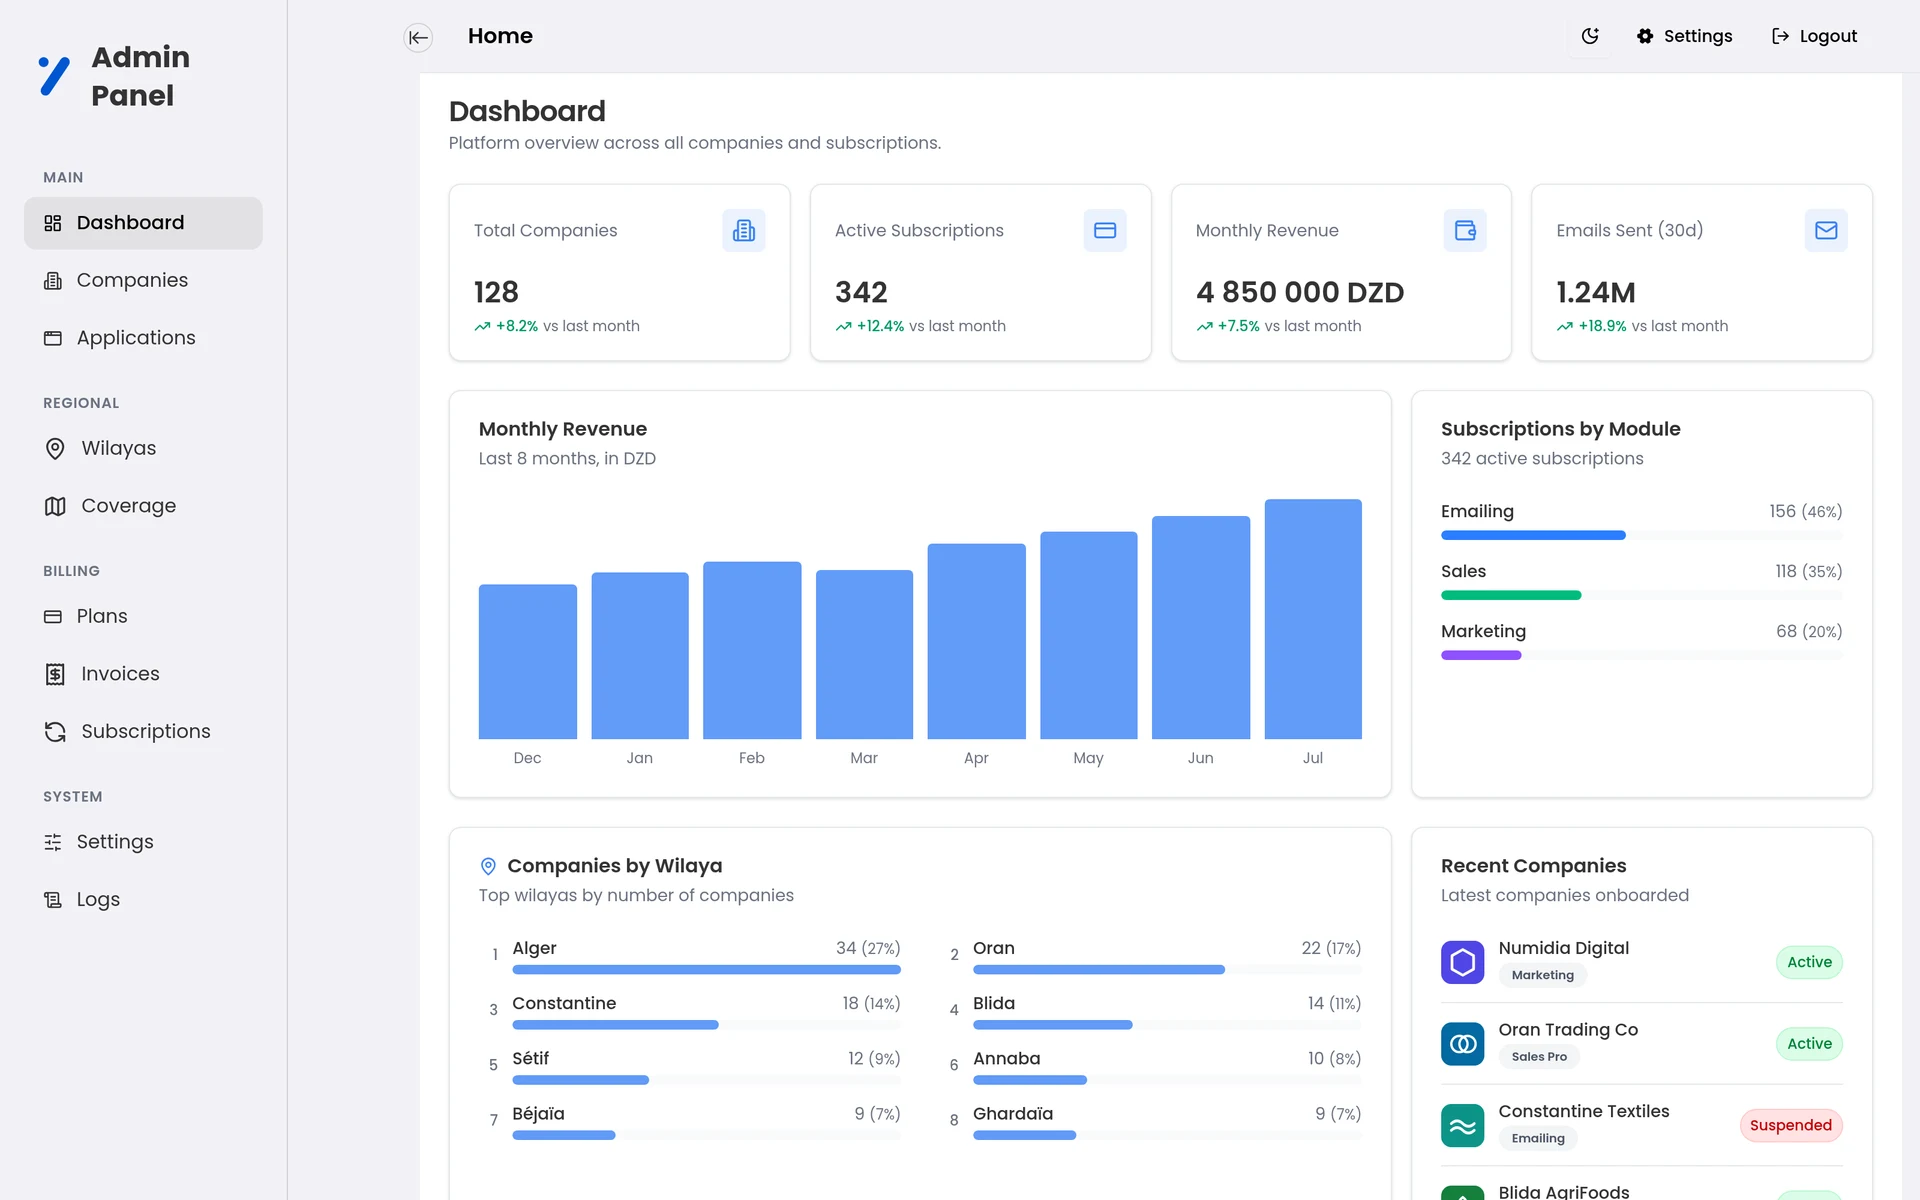Screen dimensions: 1920x1200
Task: Click the purple Marketing module progress bar
Action: click(1642, 655)
